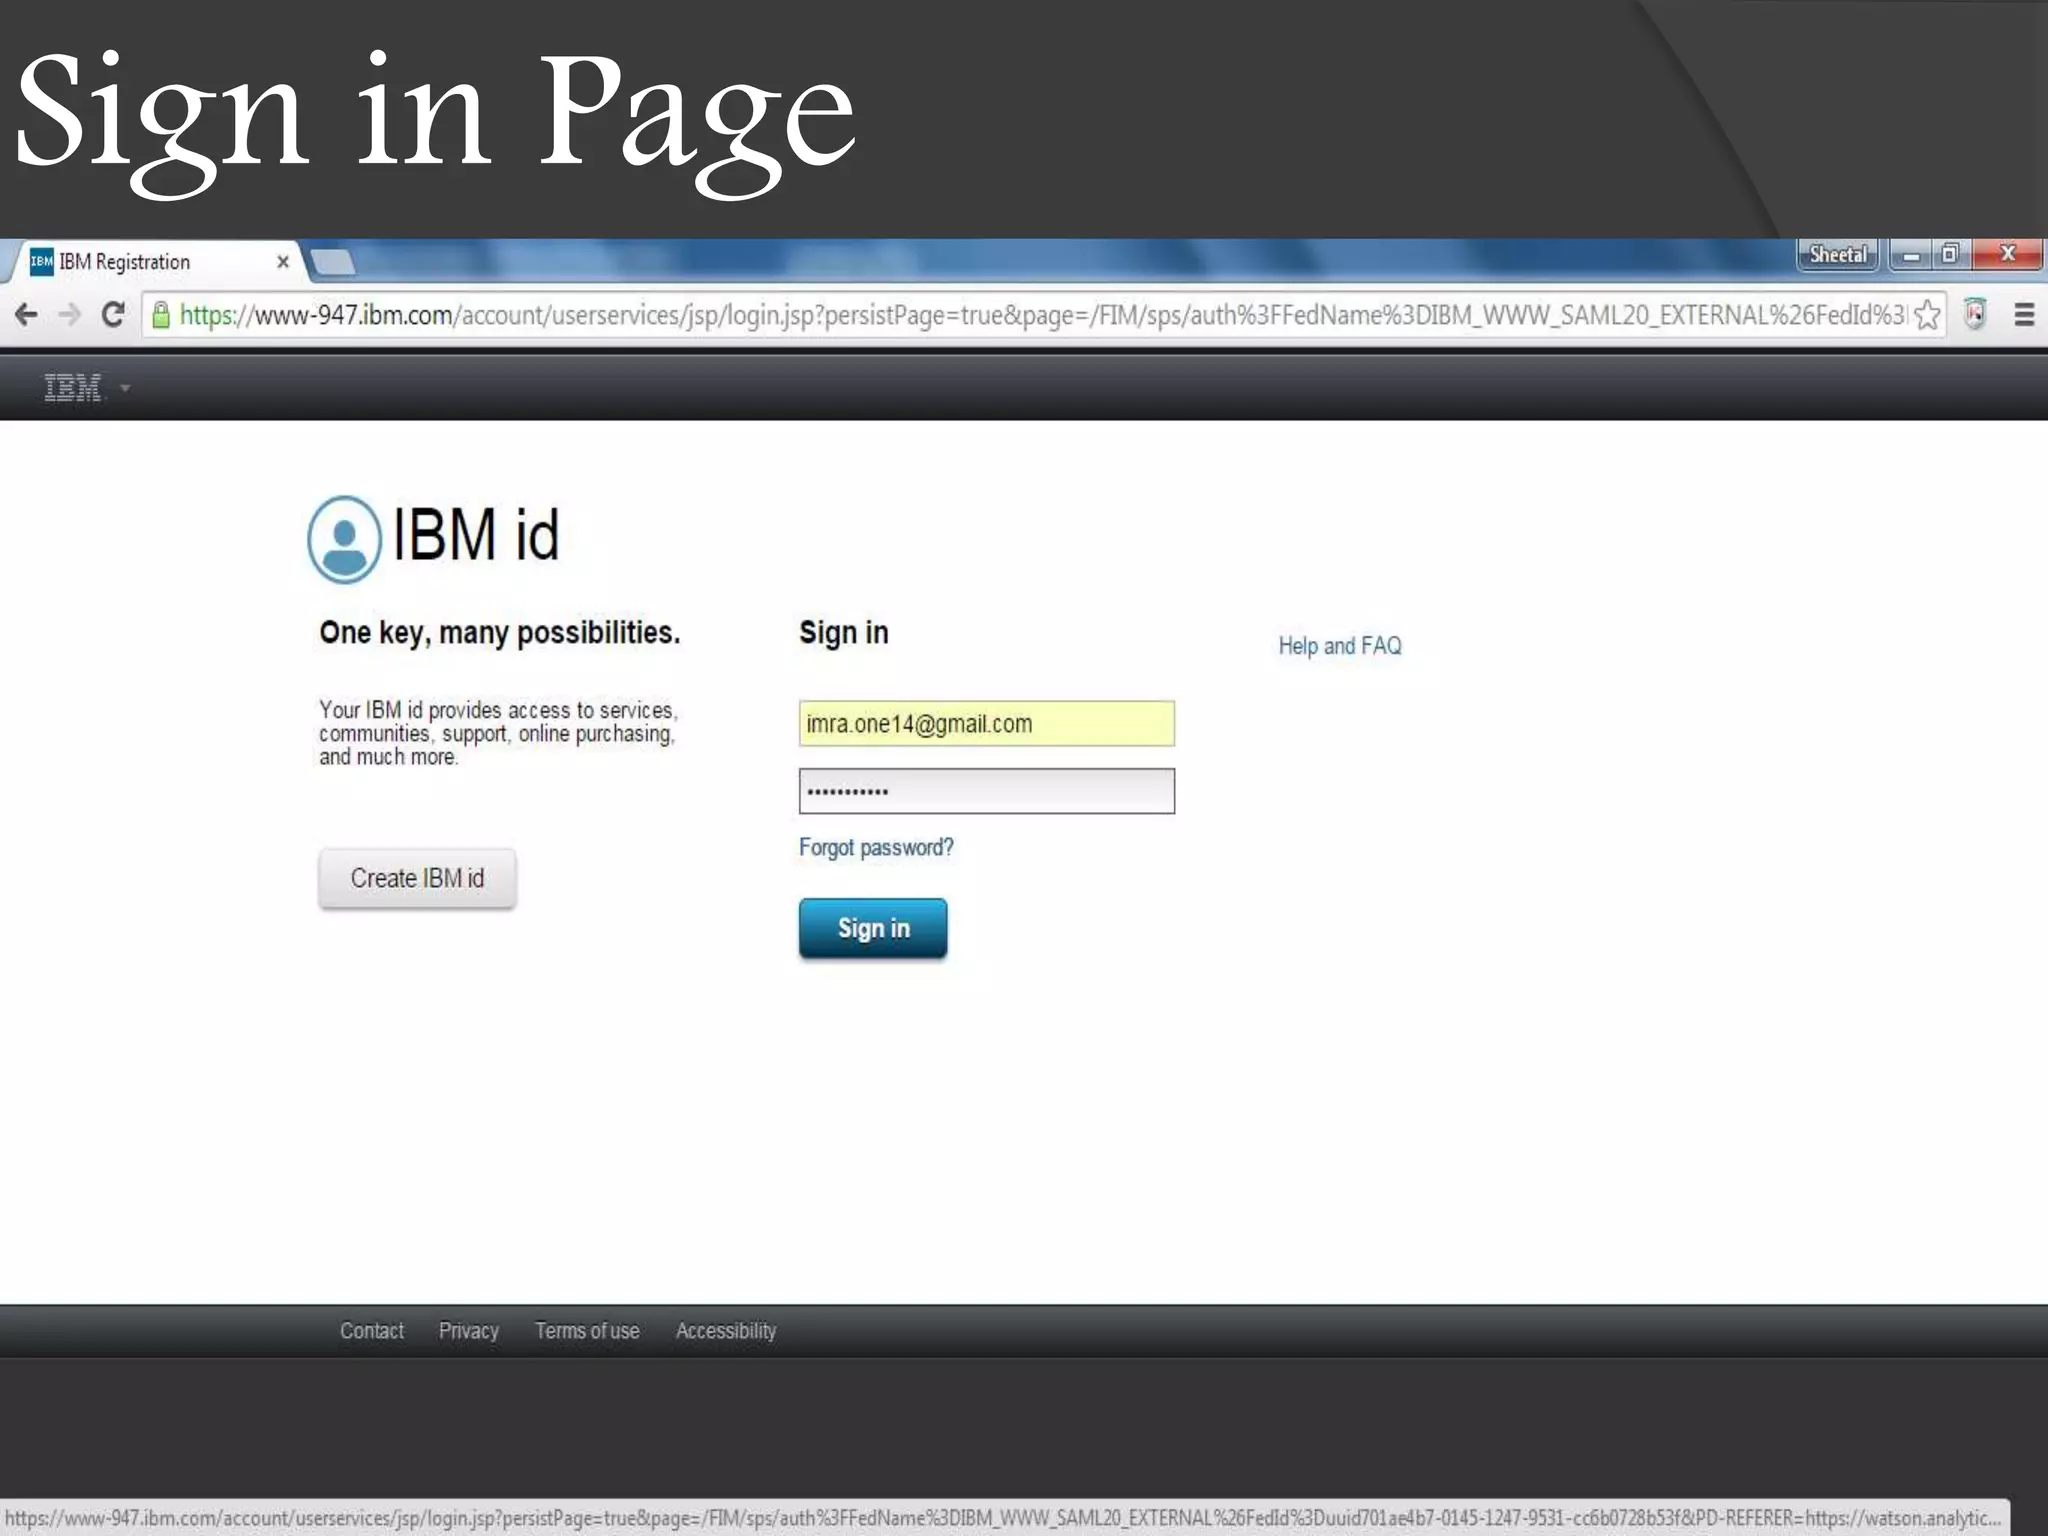Expand the IBM header dropdown arrow
The width and height of the screenshot is (2048, 1536).
coord(125,388)
